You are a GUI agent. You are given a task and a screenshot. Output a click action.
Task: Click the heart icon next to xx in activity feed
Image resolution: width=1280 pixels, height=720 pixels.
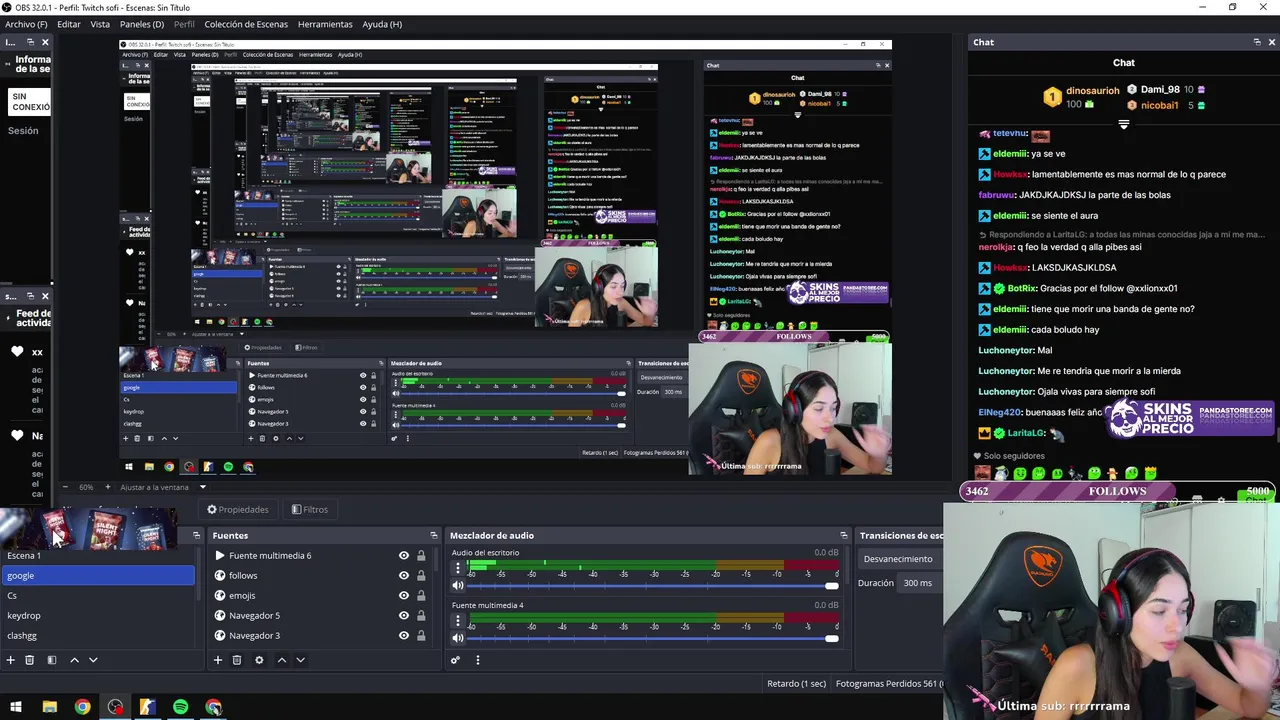point(17,352)
